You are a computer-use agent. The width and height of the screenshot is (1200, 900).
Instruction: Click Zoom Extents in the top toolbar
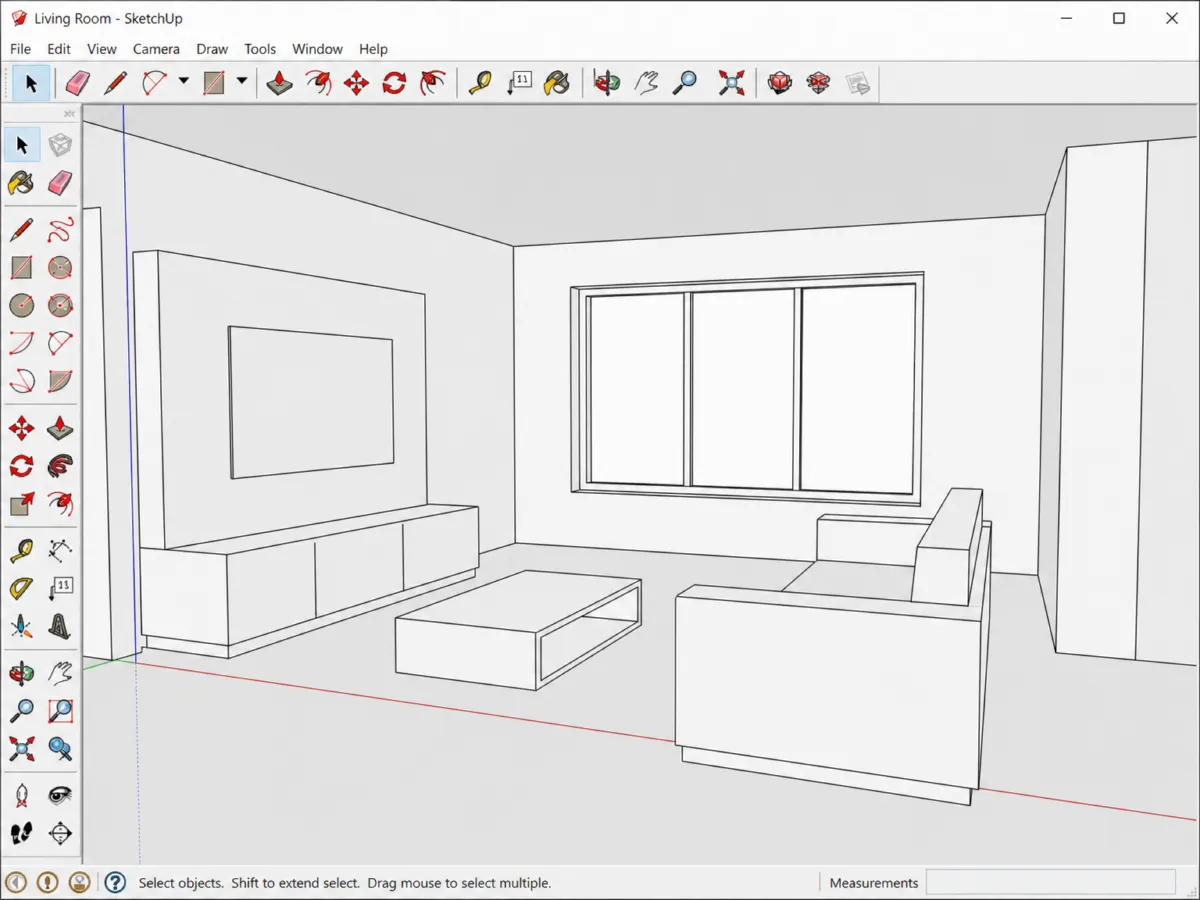coord(732,83)
